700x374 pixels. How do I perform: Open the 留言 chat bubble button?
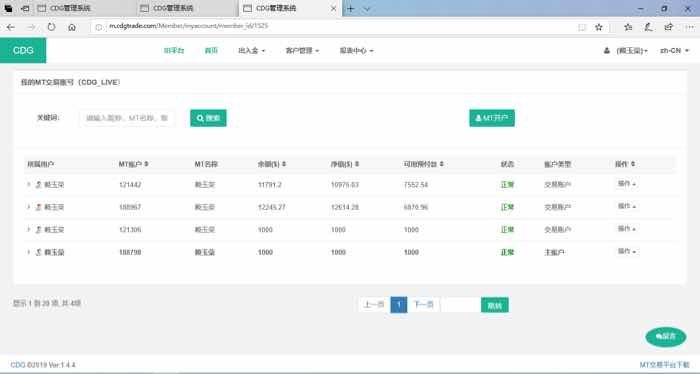tap(666, 337)
